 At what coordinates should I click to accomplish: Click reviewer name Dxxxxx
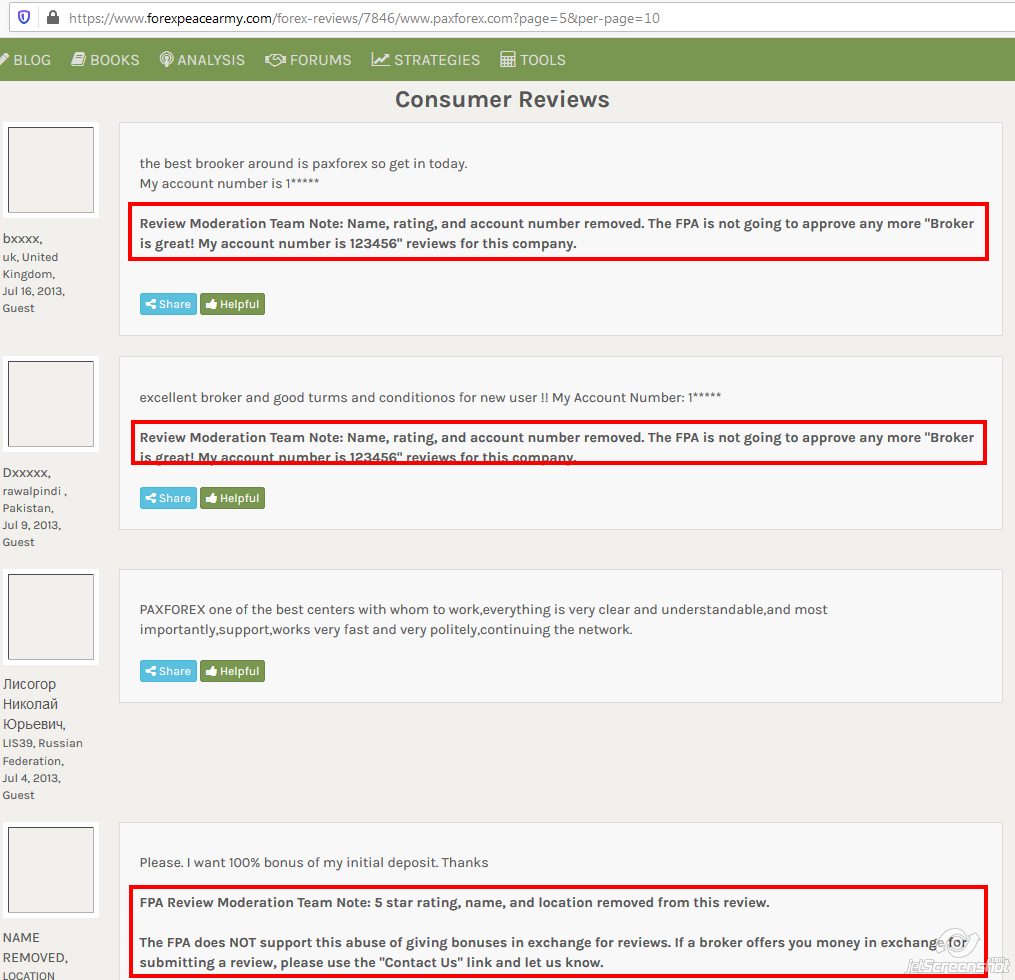26,473
